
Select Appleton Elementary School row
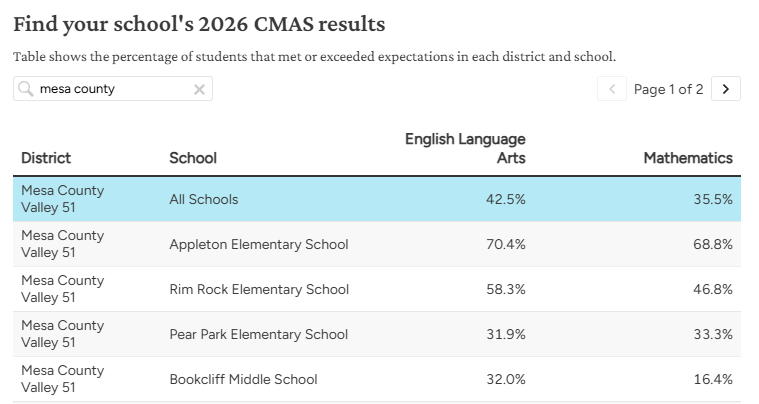[x=377, y=244]
